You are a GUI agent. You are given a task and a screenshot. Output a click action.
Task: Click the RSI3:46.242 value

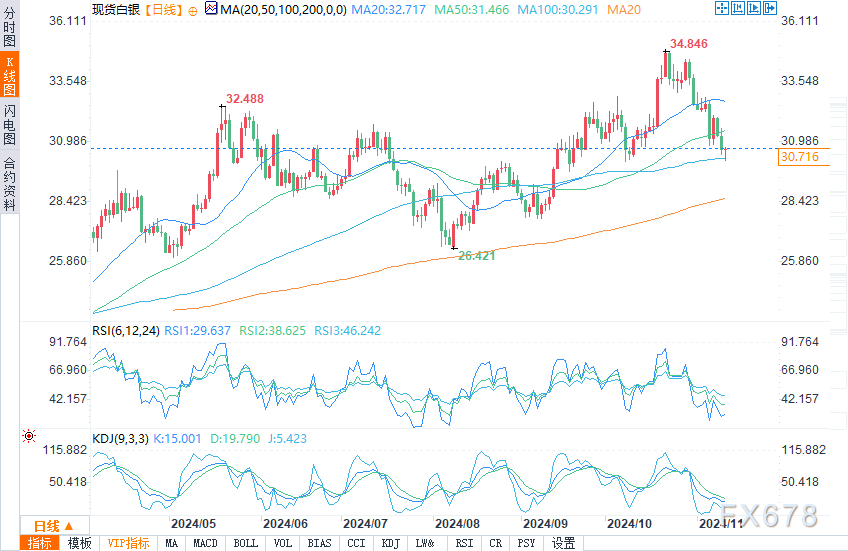[x=348, y=330]
